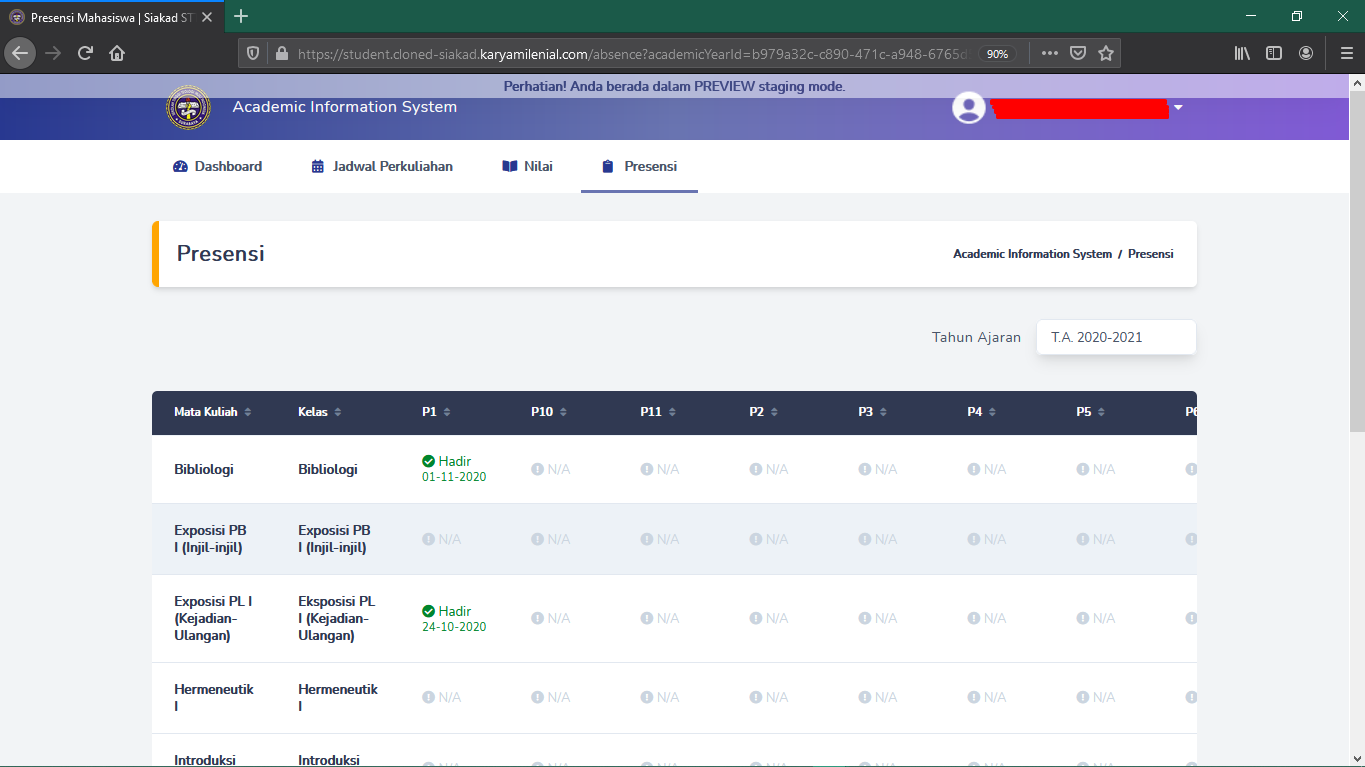Select the Presensi navigation tab
The image size is (1365, 767).
tap(639, 166)
